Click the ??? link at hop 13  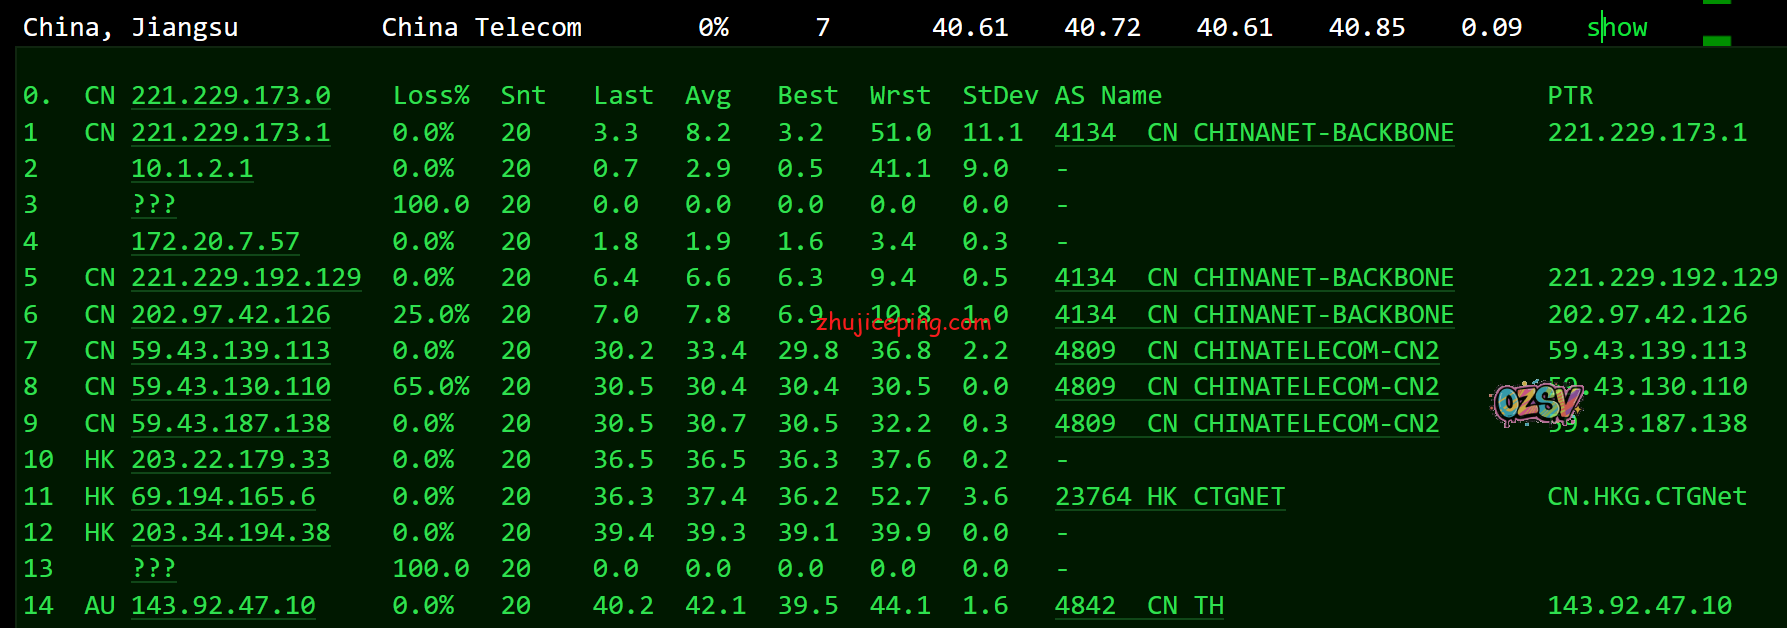point(153,569)
